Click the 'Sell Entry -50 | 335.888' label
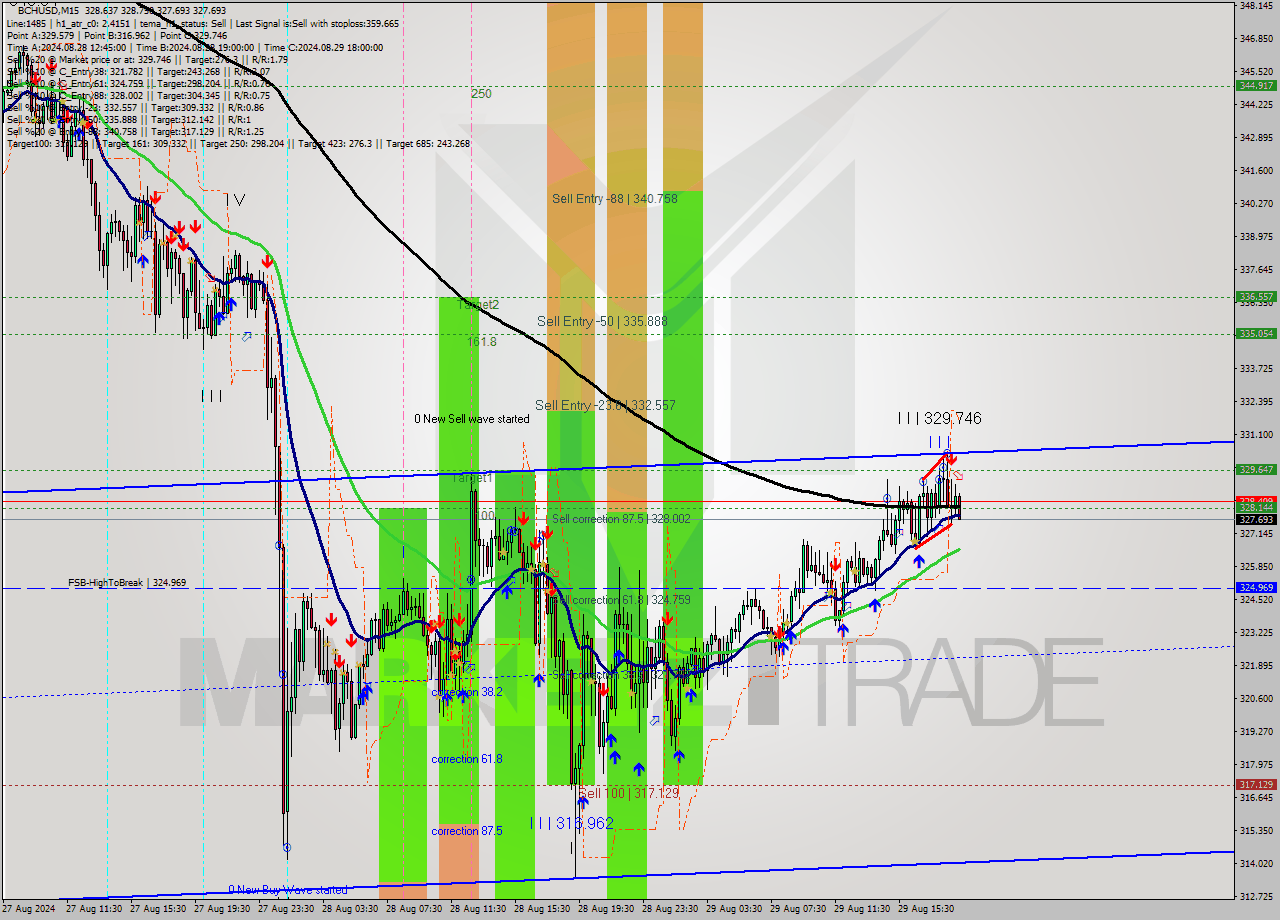The image size is (1280, 920). pyautogui.click(x=602, y=321)
